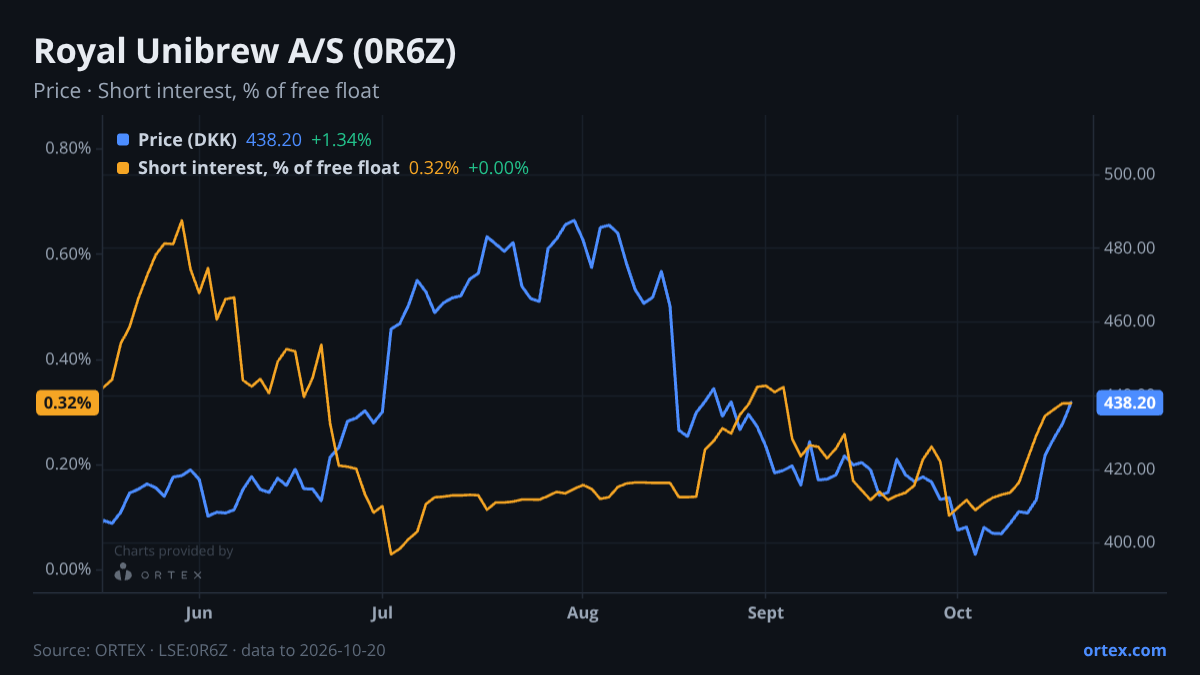
Task: Click the +1.34% price change value
Action: 341,140
